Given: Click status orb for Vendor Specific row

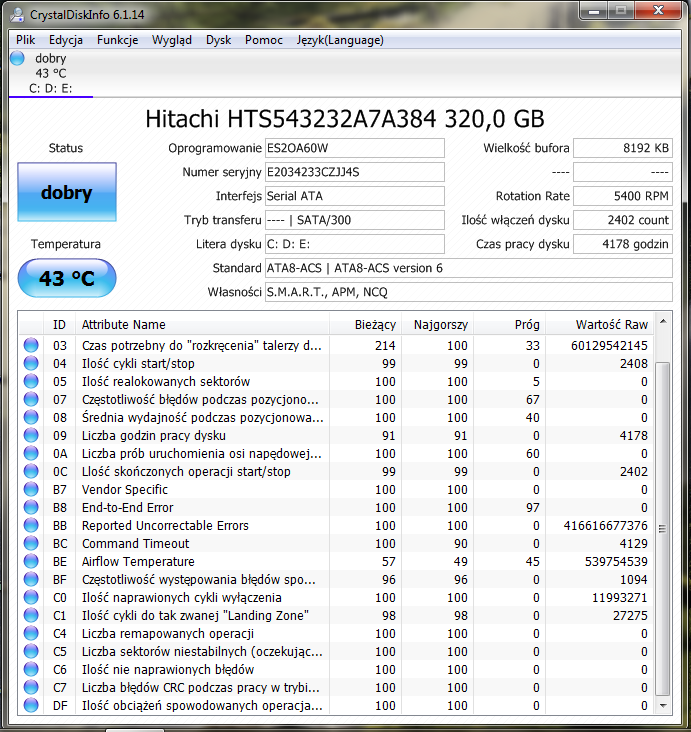Looking at the screenshot, I should tap(31, 489).
